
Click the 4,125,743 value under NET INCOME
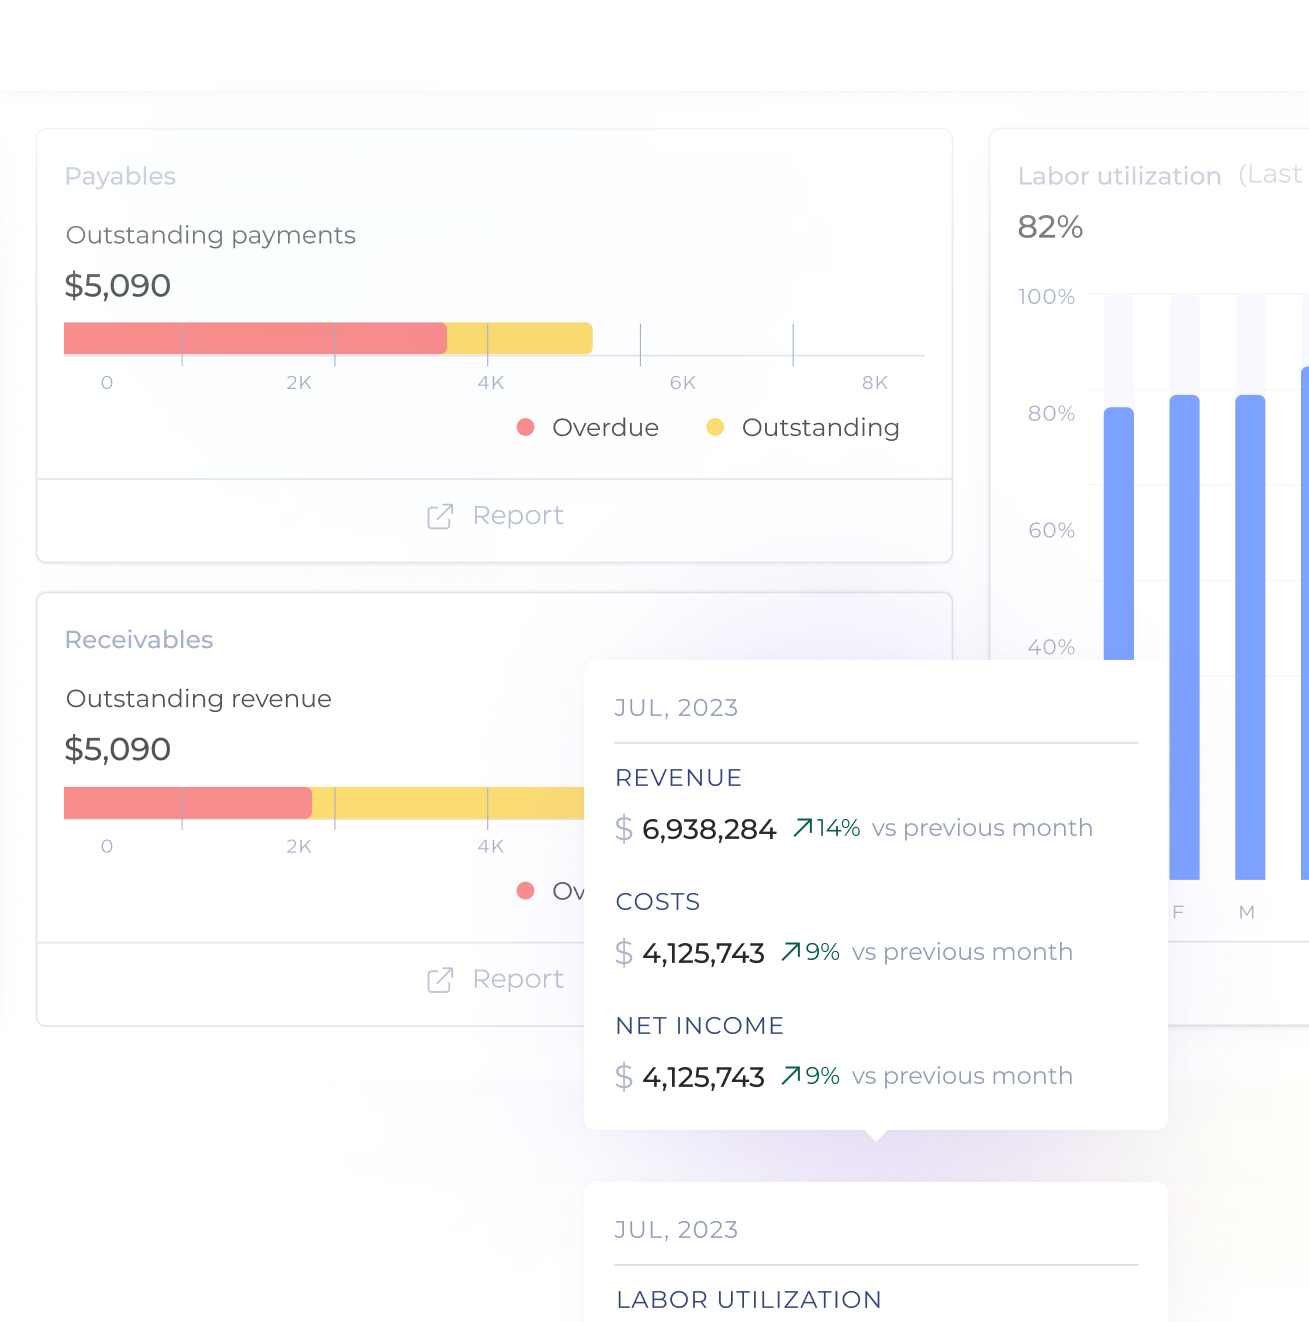coord(703,1077)
